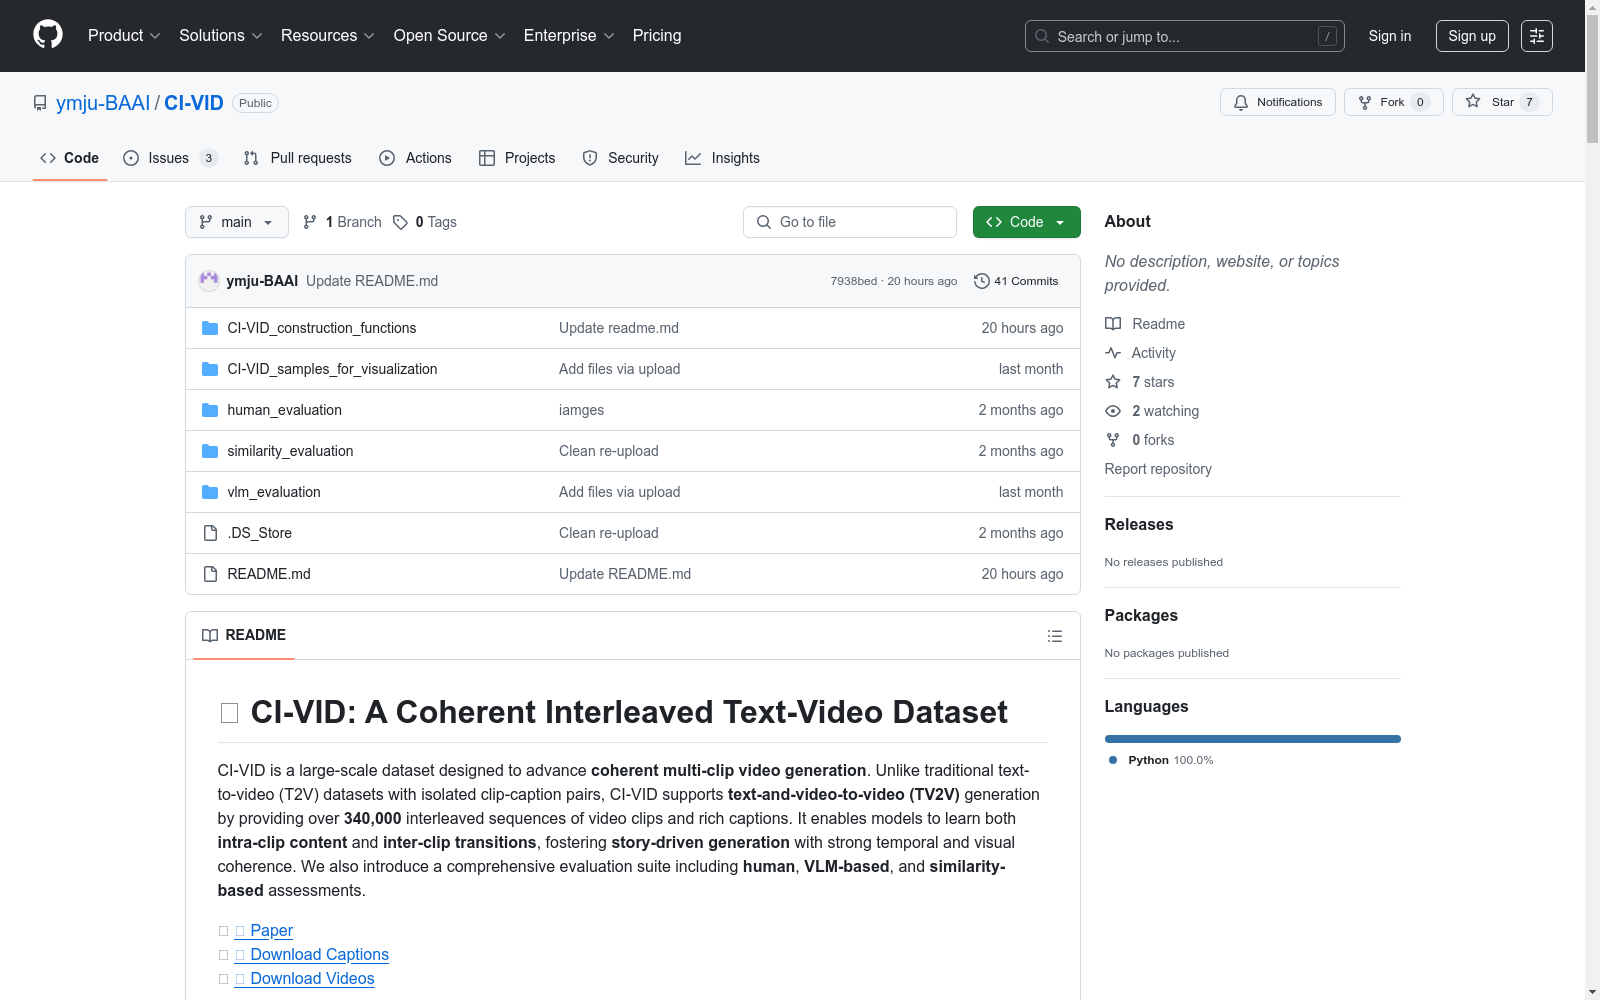This screenshot has height=1000, width=1600.
Task: Click the Report repository link
Action: [1158, 469]
